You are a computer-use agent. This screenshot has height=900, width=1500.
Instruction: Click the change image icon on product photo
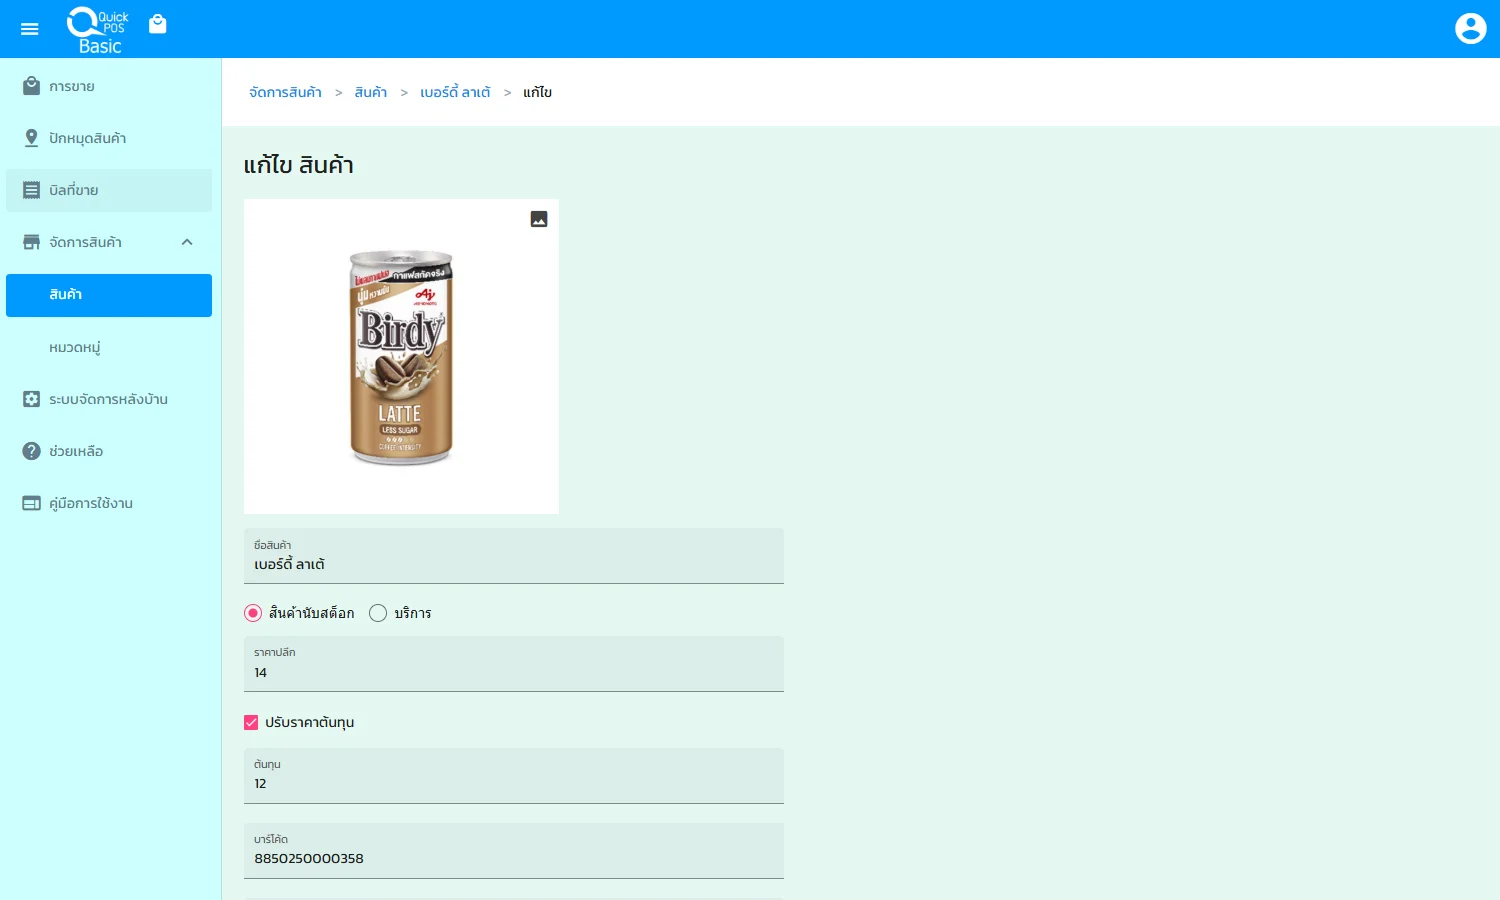click(x=539, y=219)
